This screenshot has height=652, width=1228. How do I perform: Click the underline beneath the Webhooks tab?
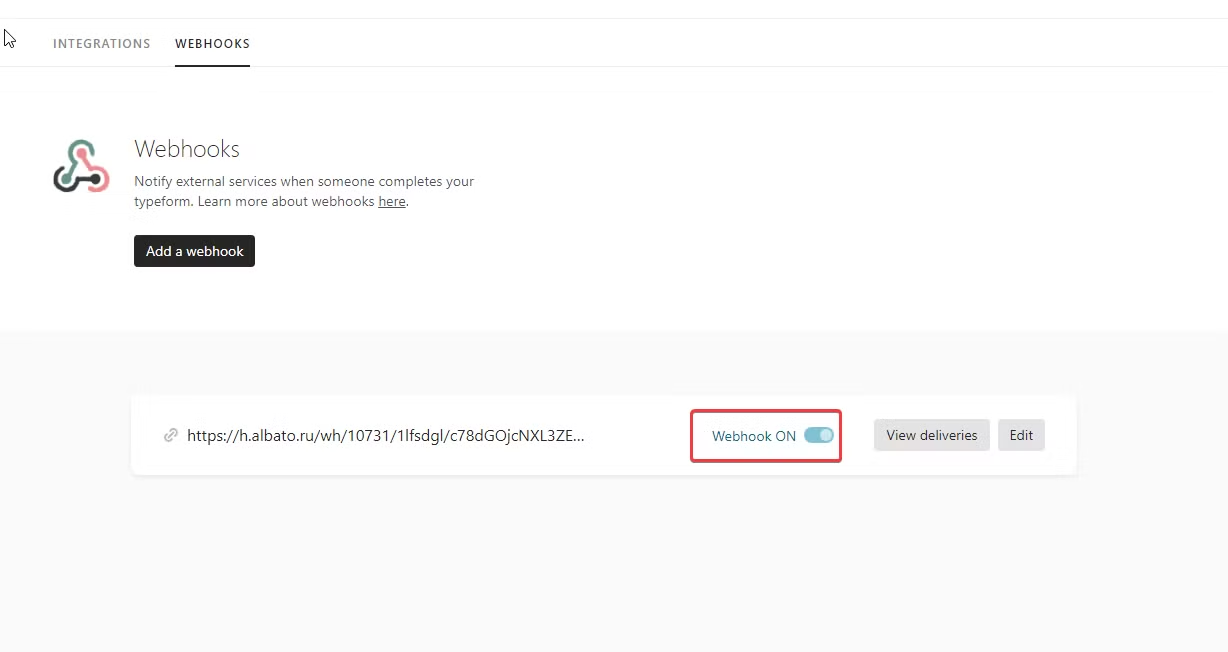coord(212,66)
